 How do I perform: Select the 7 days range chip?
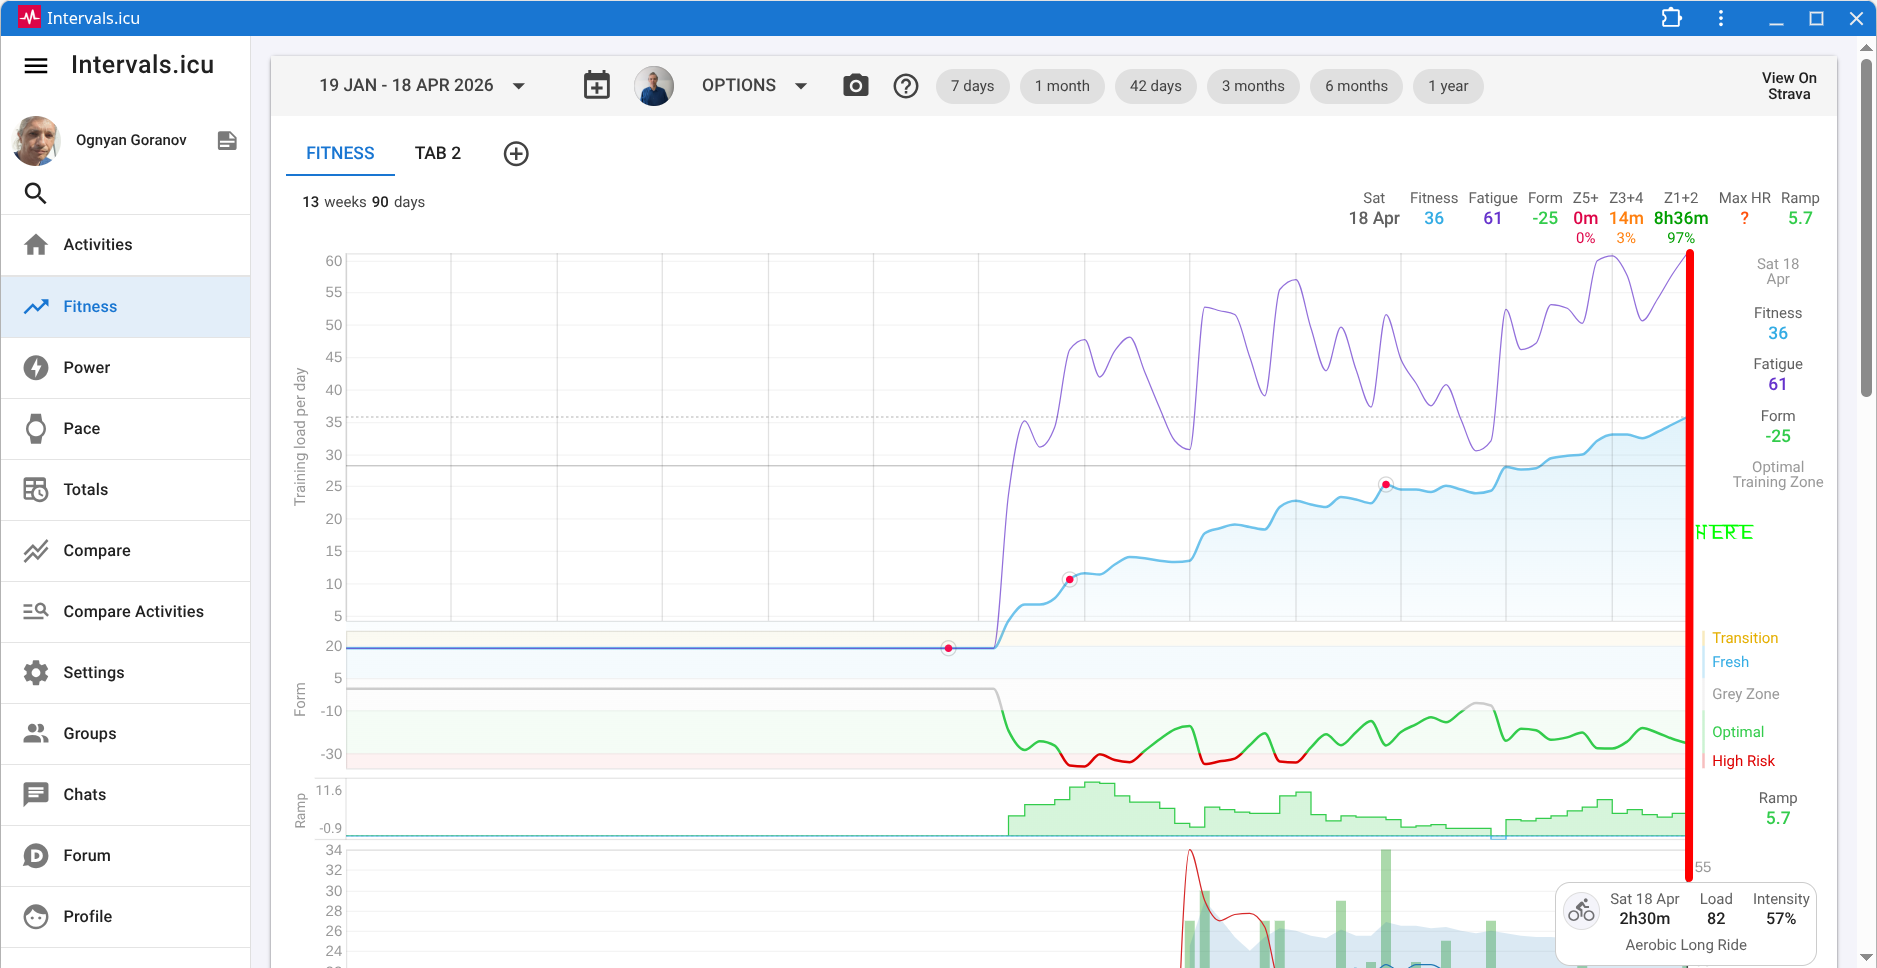tap(972, 86)
